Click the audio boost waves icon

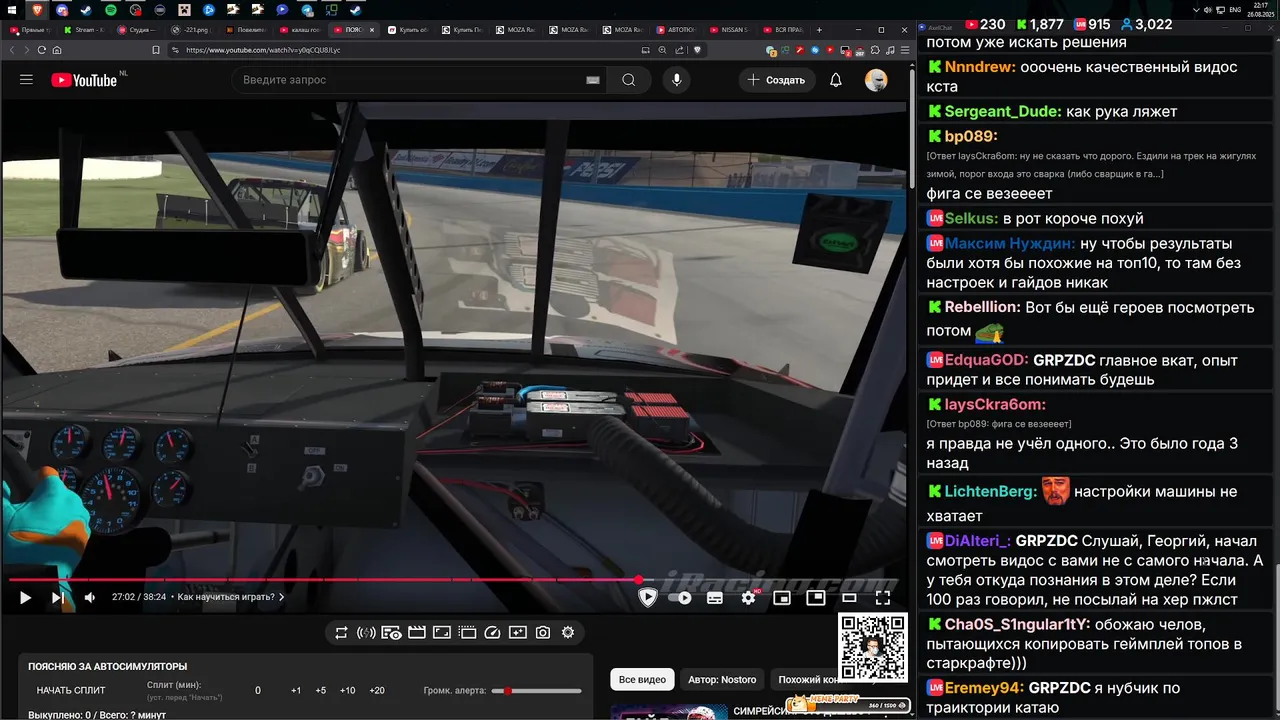click(366, 632)
